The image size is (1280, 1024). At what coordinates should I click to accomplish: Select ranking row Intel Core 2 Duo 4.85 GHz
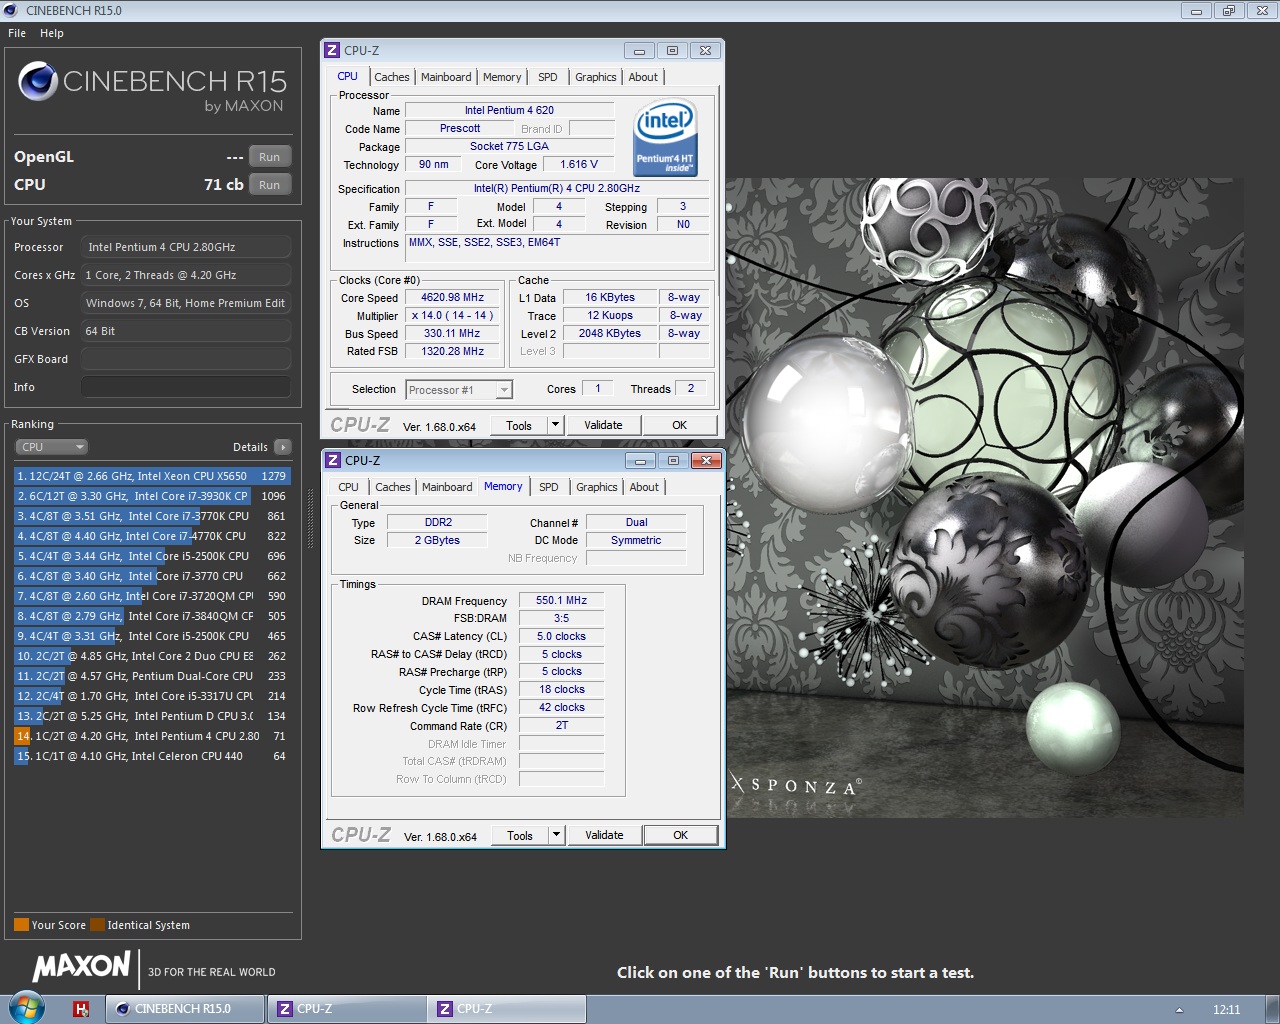coord(152,656)
